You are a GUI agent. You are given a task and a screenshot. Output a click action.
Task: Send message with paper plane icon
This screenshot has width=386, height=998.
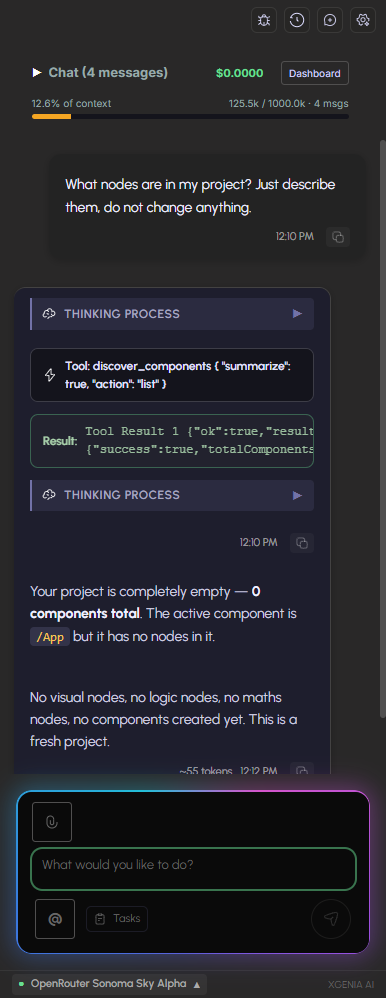pyautogui.click(x=331, y=918)
